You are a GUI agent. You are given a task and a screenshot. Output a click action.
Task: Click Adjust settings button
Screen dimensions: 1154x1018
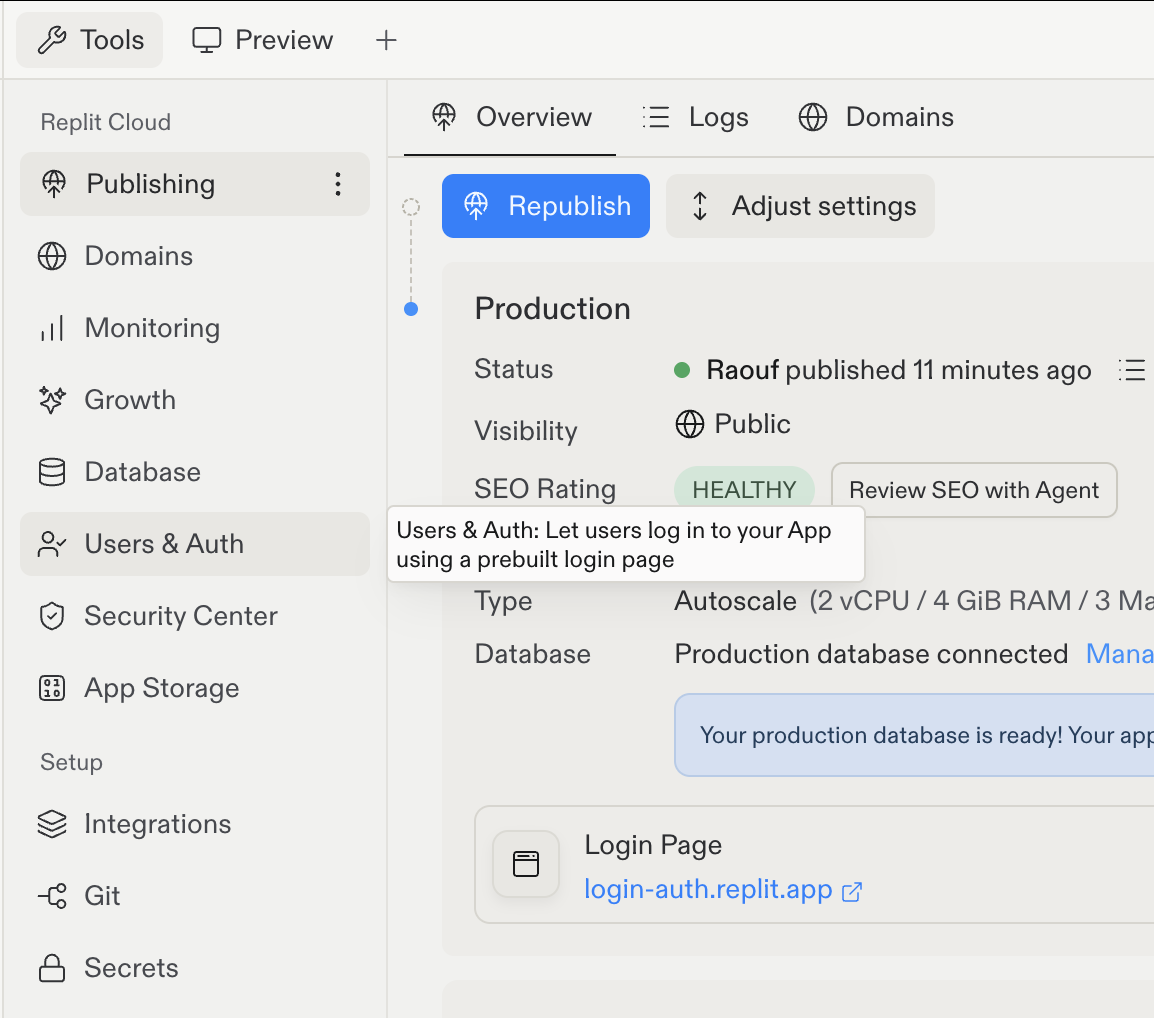point(800,206)
